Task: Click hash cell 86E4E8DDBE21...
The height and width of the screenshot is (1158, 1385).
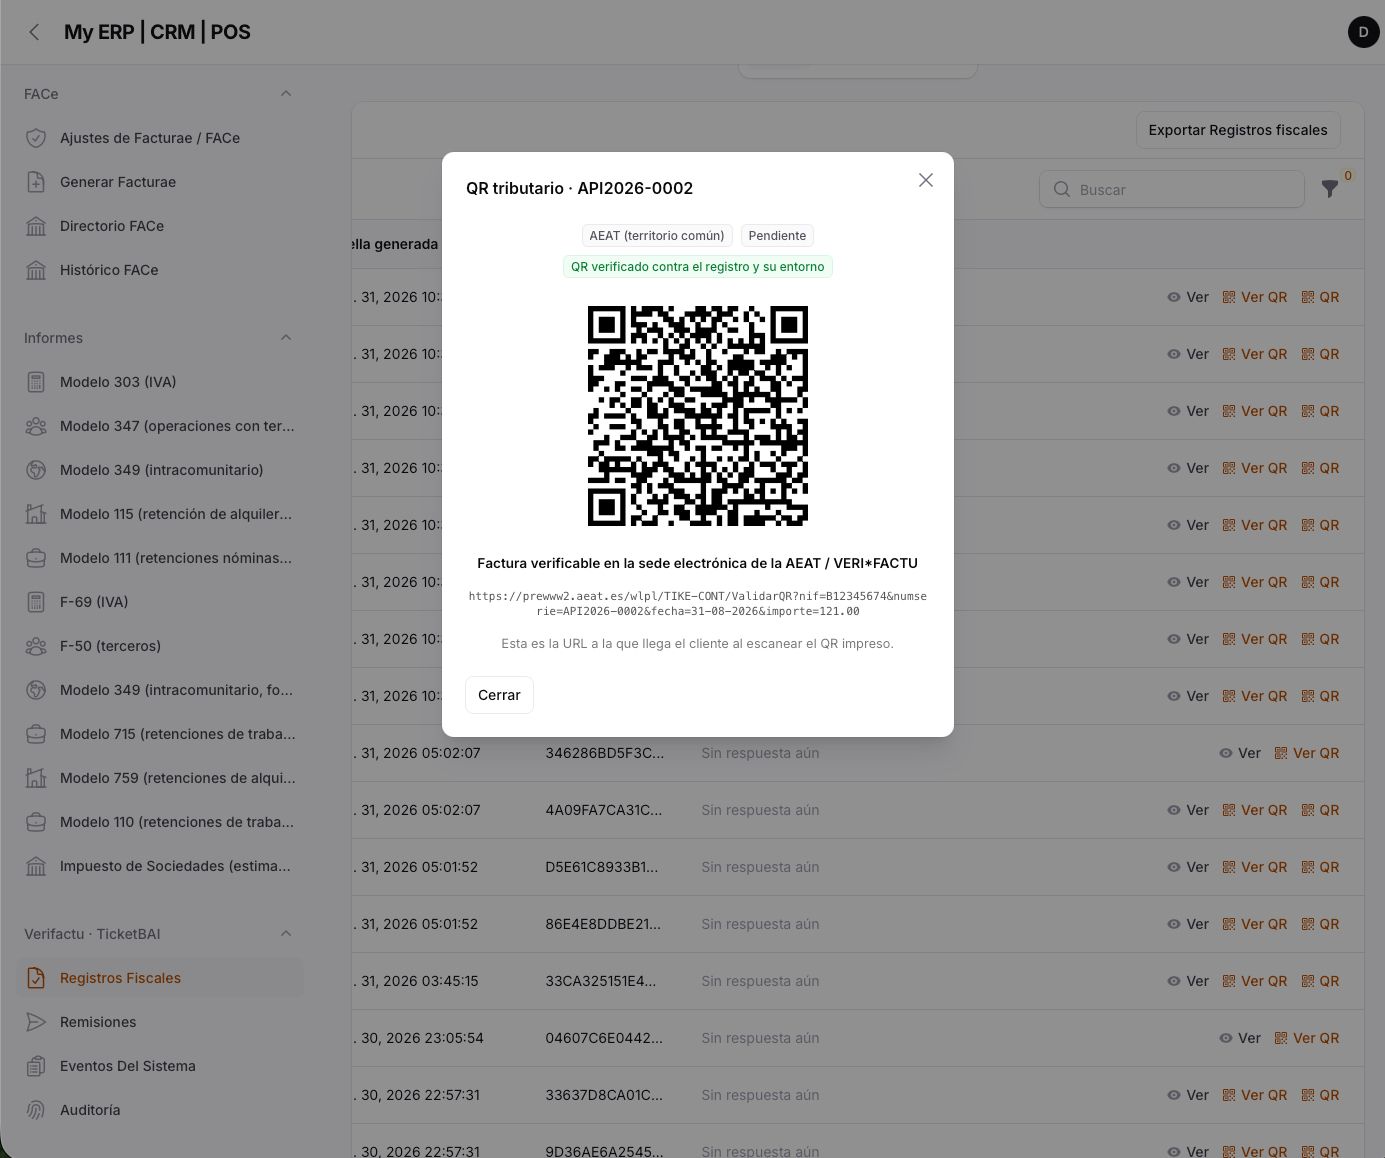Action: (x=603, y=924)
